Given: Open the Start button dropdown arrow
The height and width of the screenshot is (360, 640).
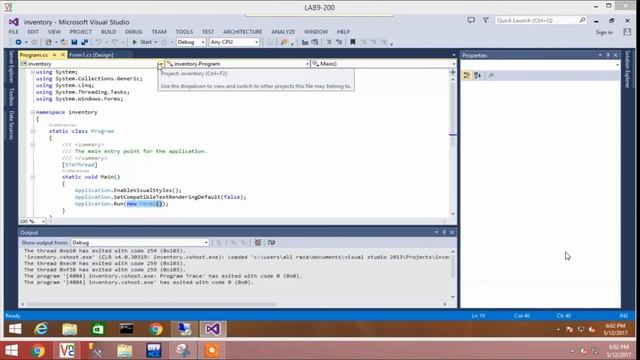Looking at the screenshot, I should pyautogui.click(x=156, y=42).
